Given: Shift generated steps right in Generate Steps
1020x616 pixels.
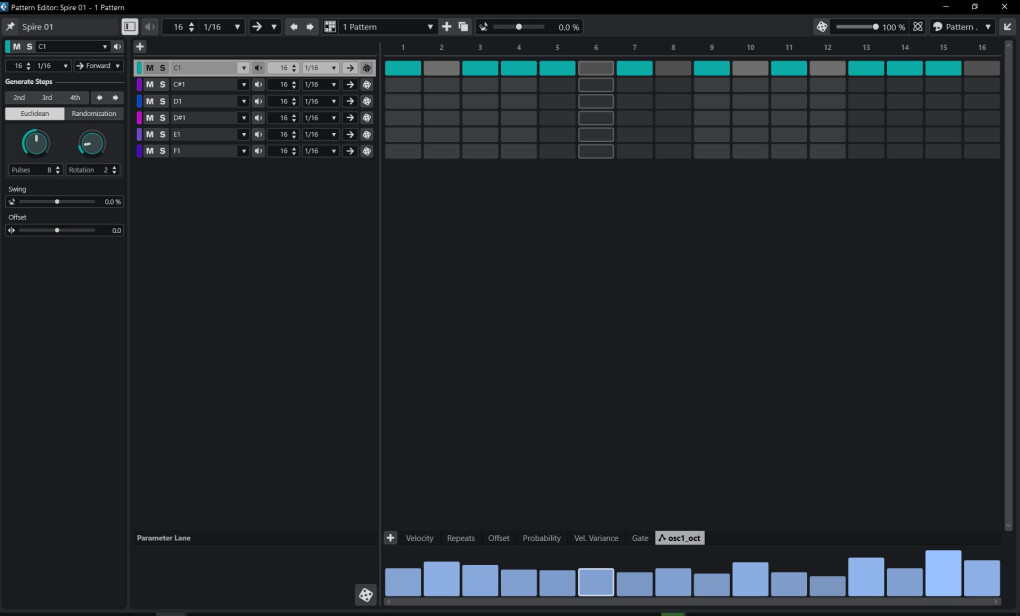Looking at the screenshot, I should coord(115,98).
